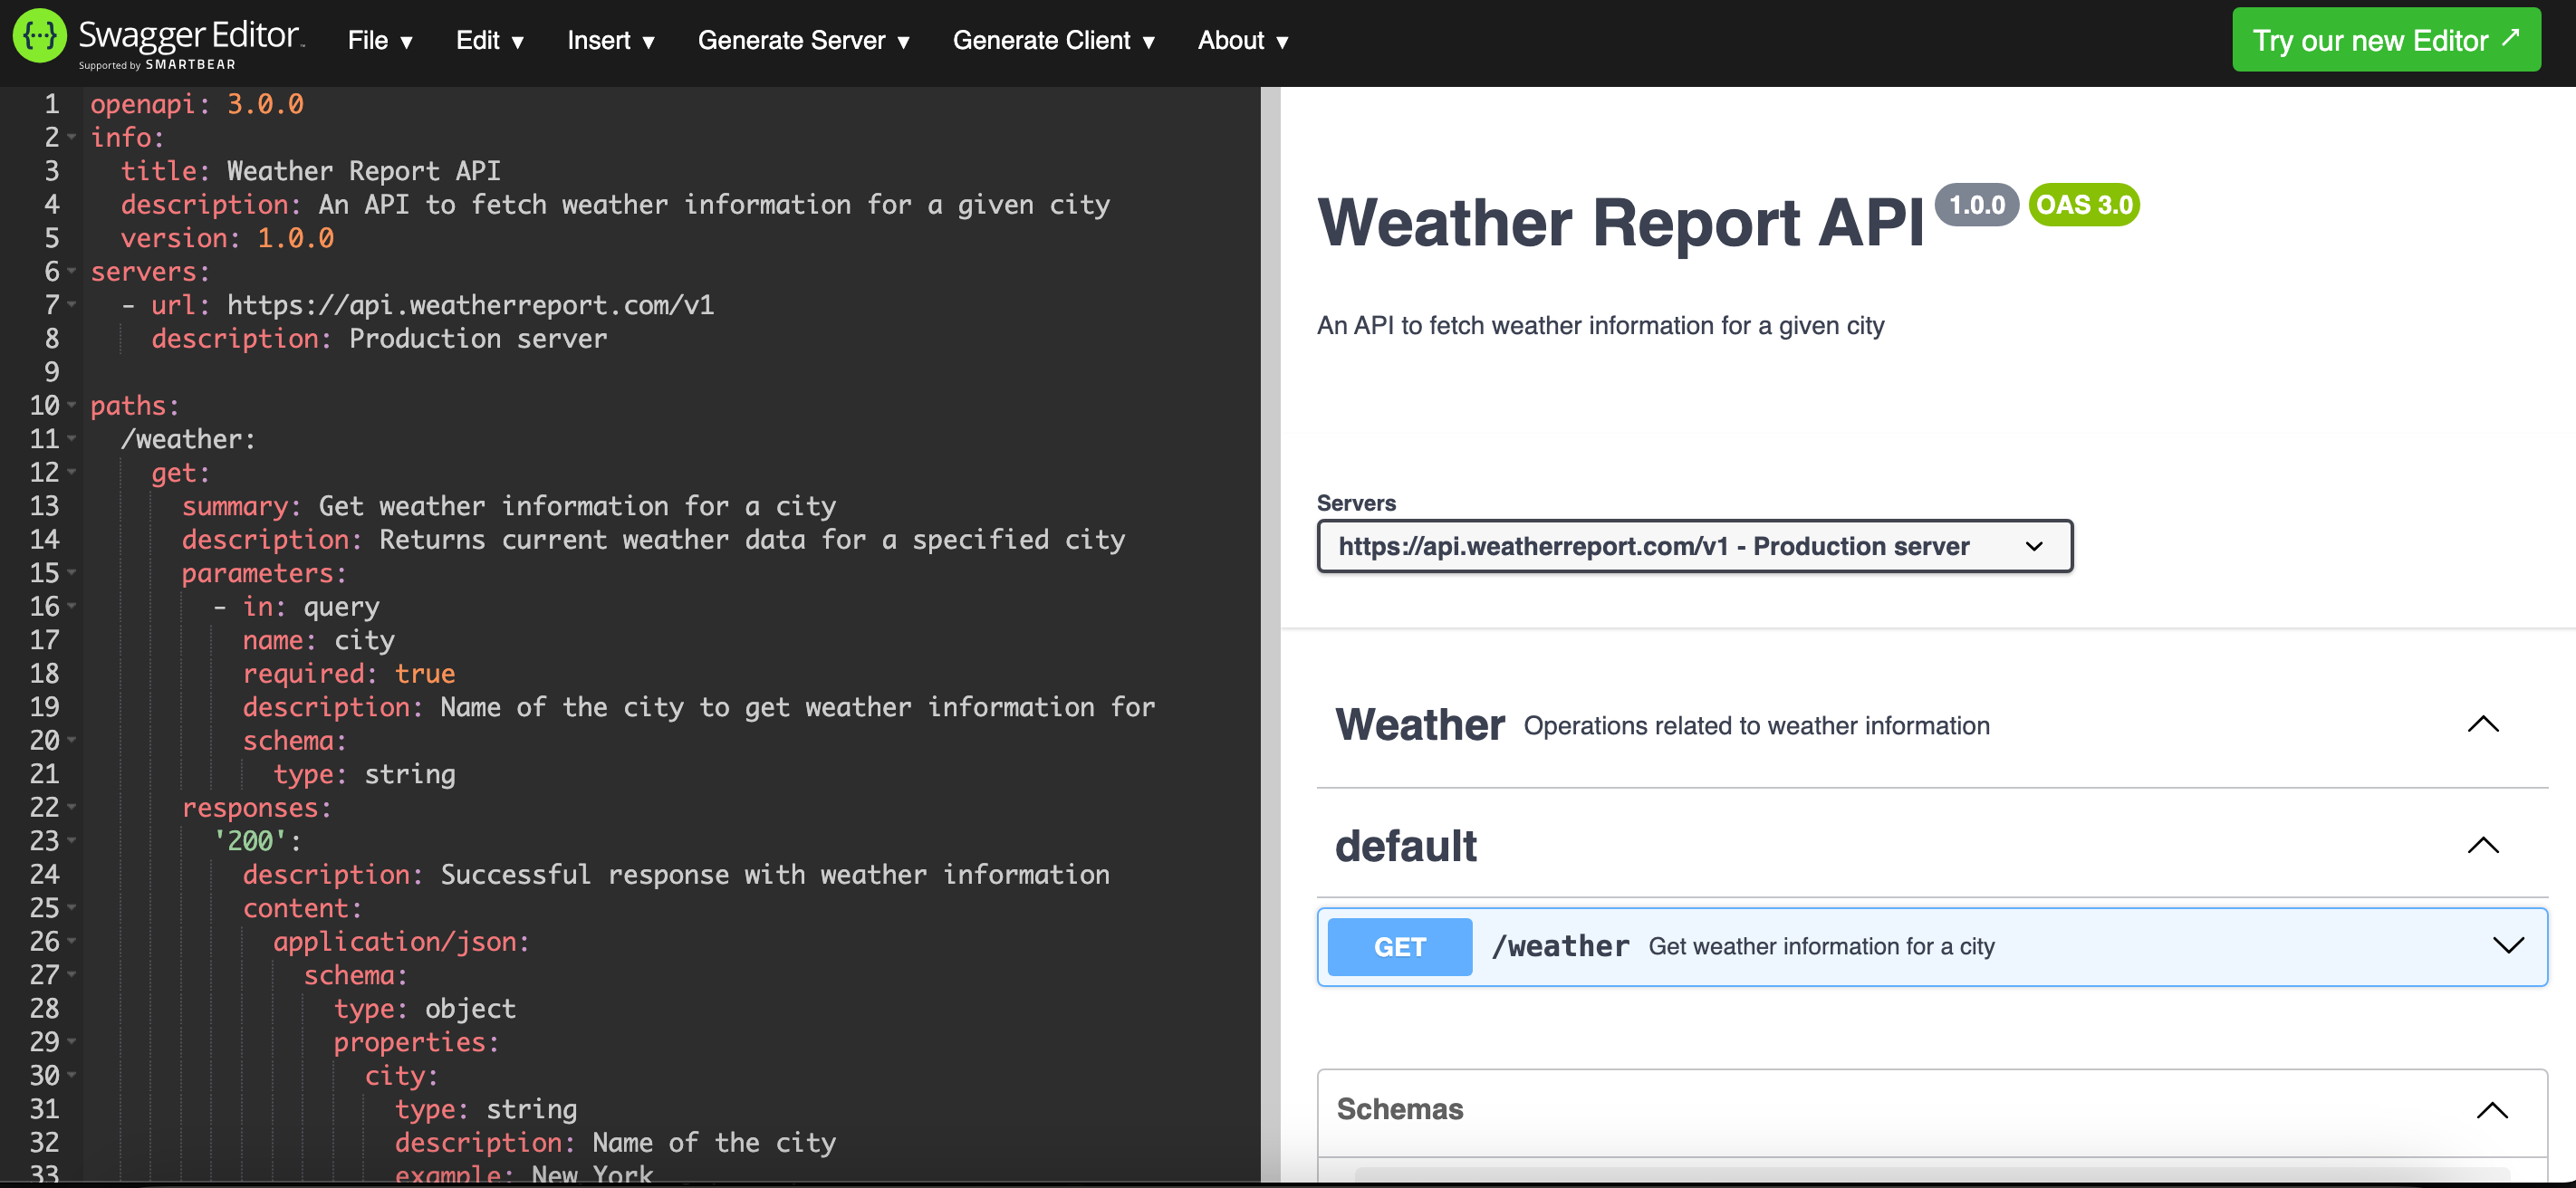2576x1188 pixels.
Task: Click the Weather tag heading
Action: tap(1420, 725)
